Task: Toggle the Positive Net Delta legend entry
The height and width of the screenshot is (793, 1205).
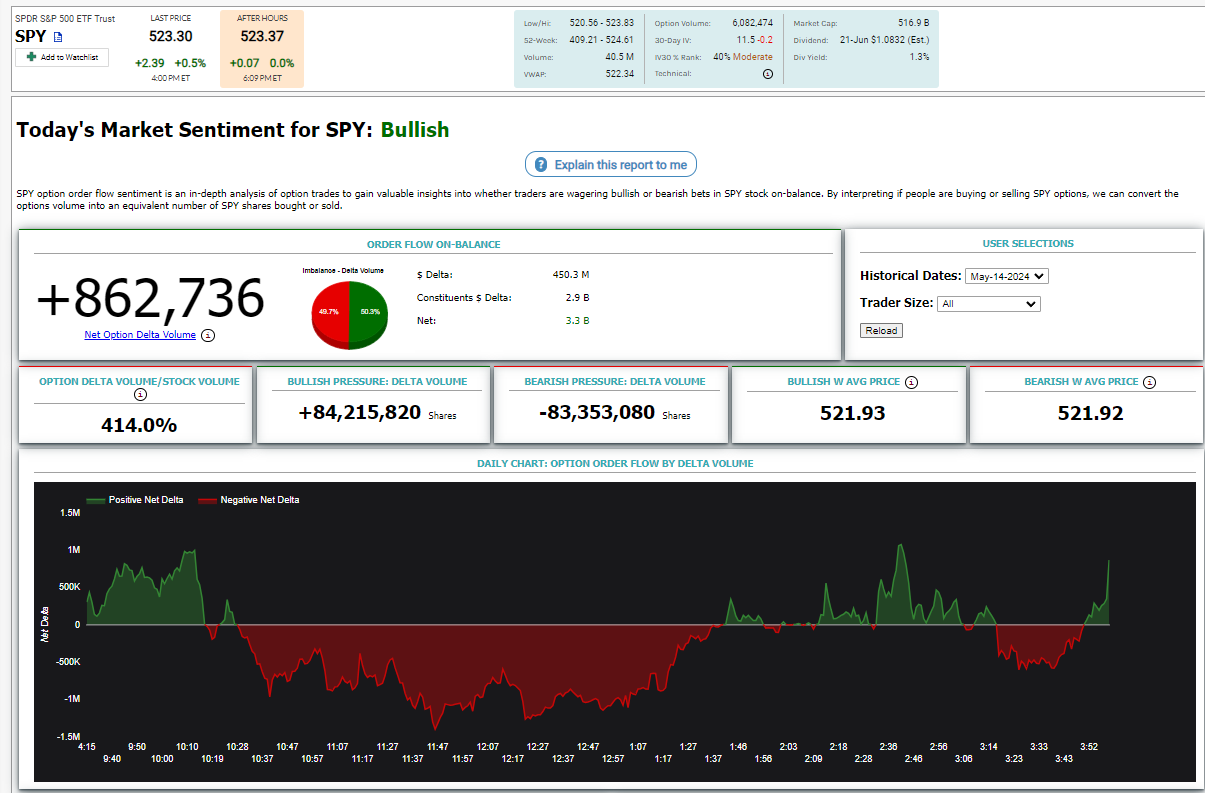Action: (135, 500)
